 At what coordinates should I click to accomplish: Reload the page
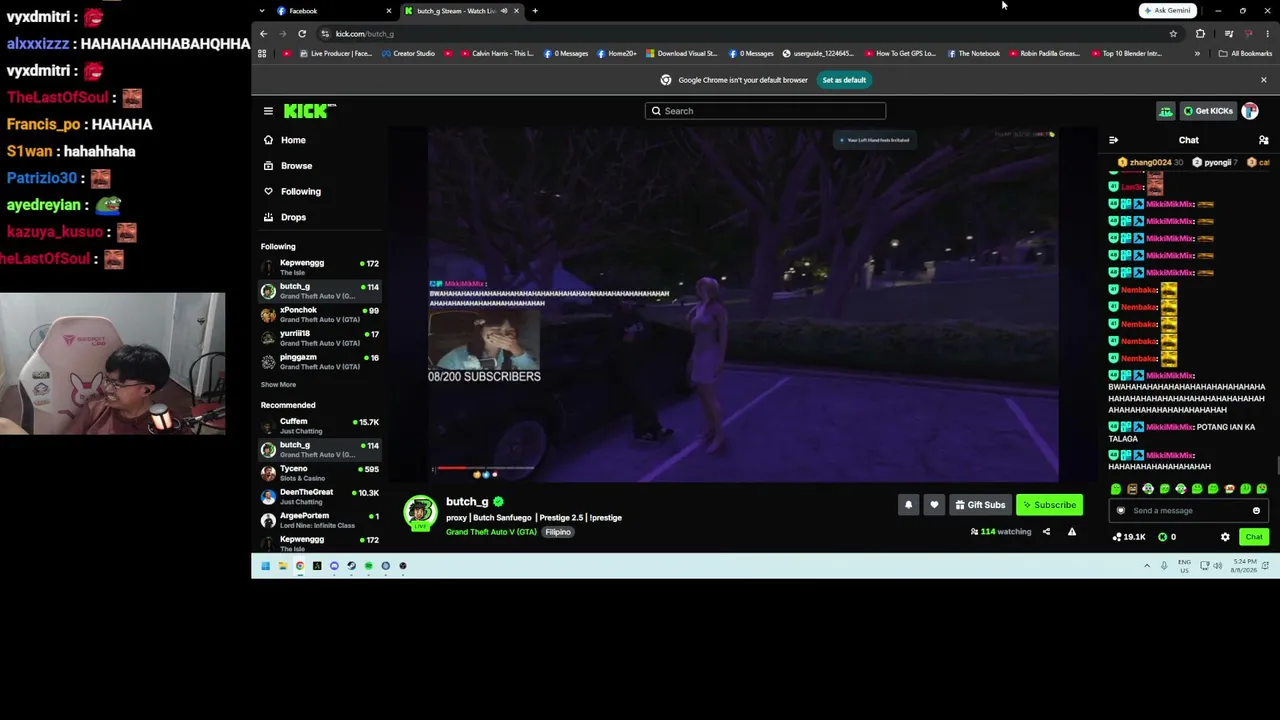click(302, 34)
